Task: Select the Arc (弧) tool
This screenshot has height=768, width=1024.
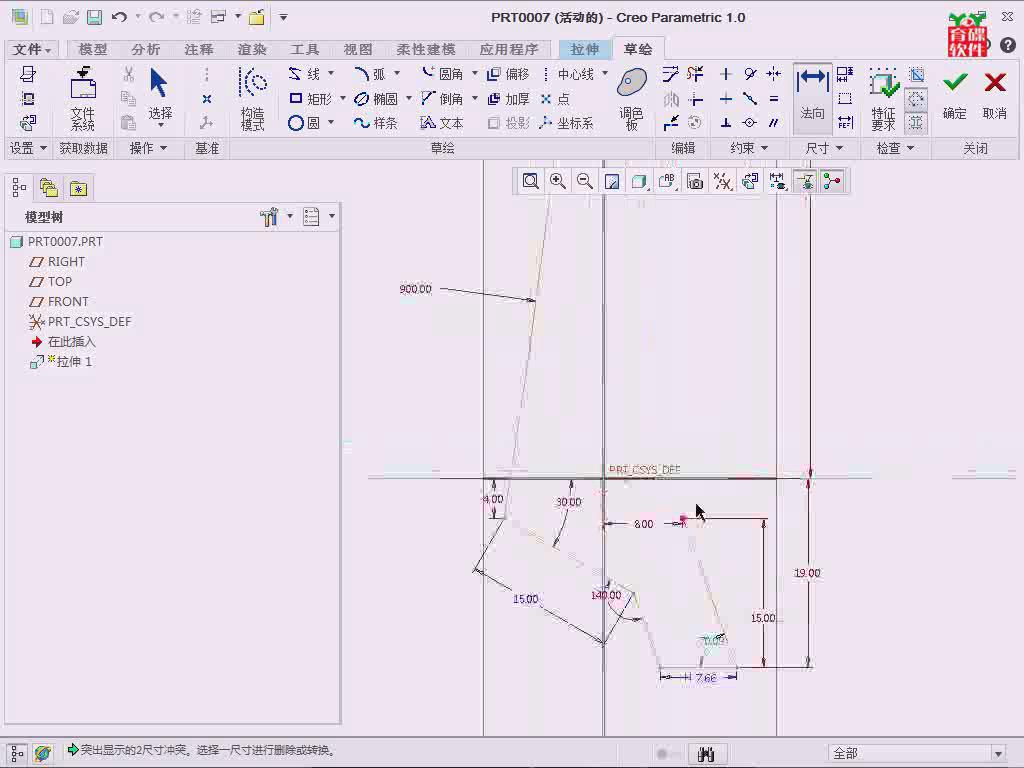Action: tap(370, 74)
